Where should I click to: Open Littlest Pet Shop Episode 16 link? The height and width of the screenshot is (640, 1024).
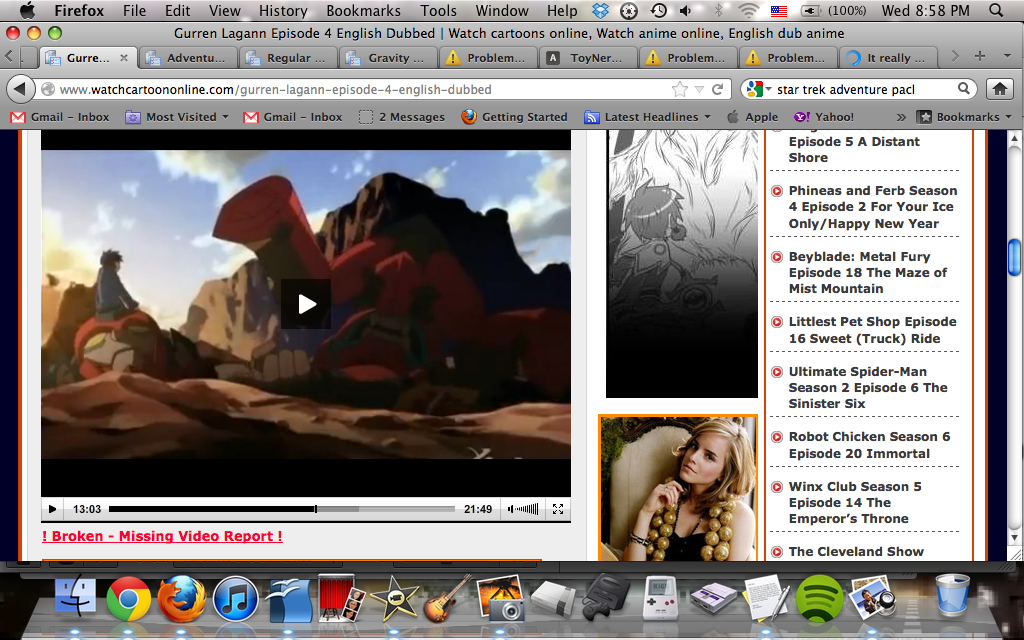point(872,330)
